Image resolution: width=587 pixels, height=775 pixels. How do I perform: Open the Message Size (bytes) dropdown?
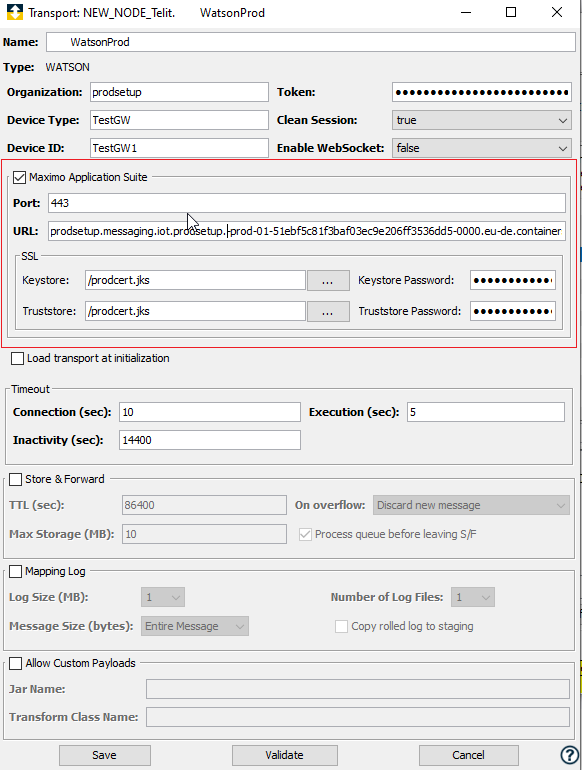point(195,626)
